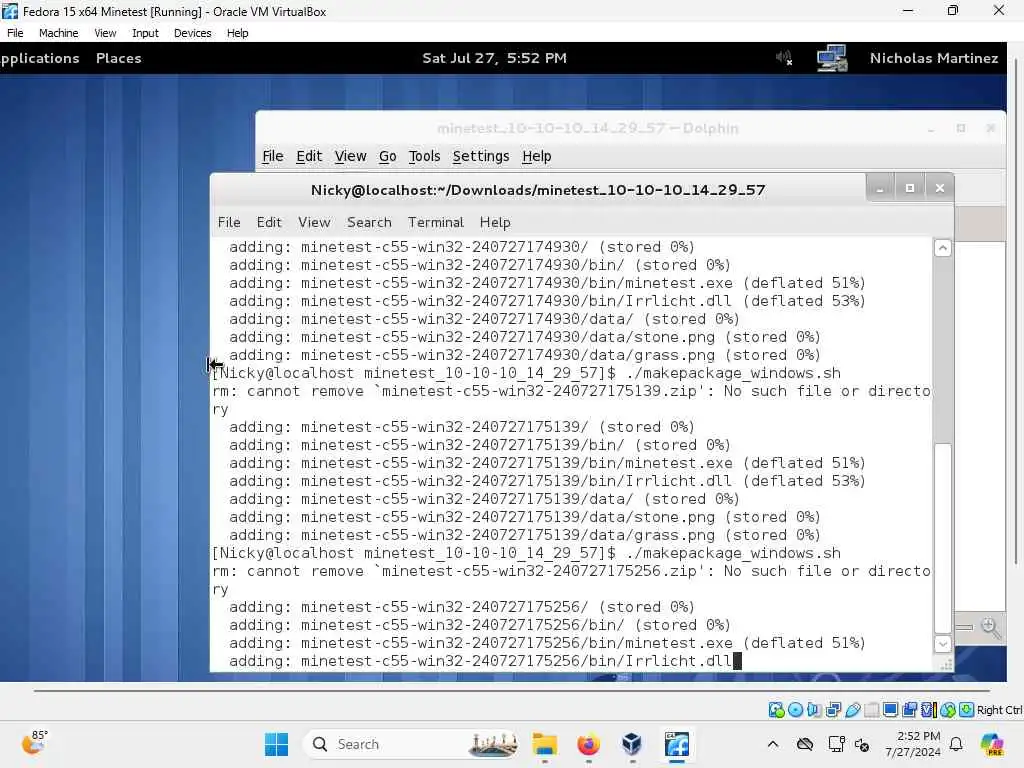This screenshot has height=768, width=1024.
Task: Click the network connection tray icon
Action: pyautogui.click(x=836, y=744)
